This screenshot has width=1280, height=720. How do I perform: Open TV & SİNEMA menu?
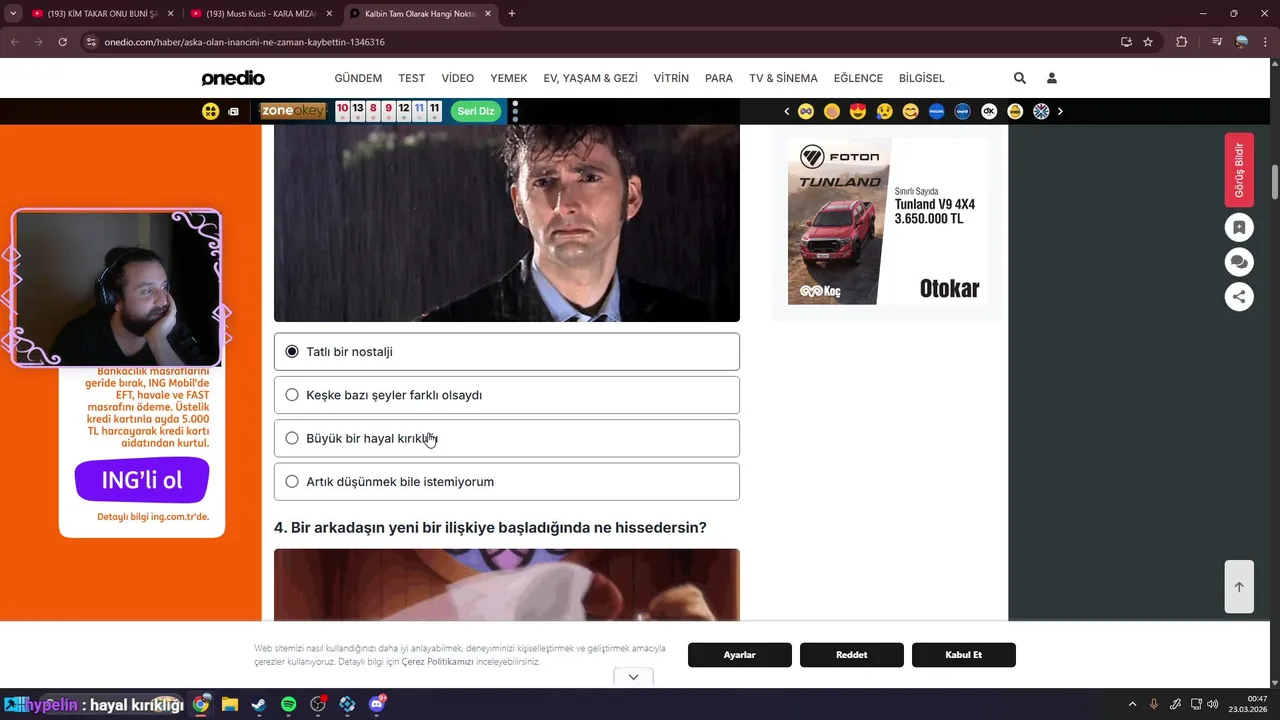click(783, 78)
